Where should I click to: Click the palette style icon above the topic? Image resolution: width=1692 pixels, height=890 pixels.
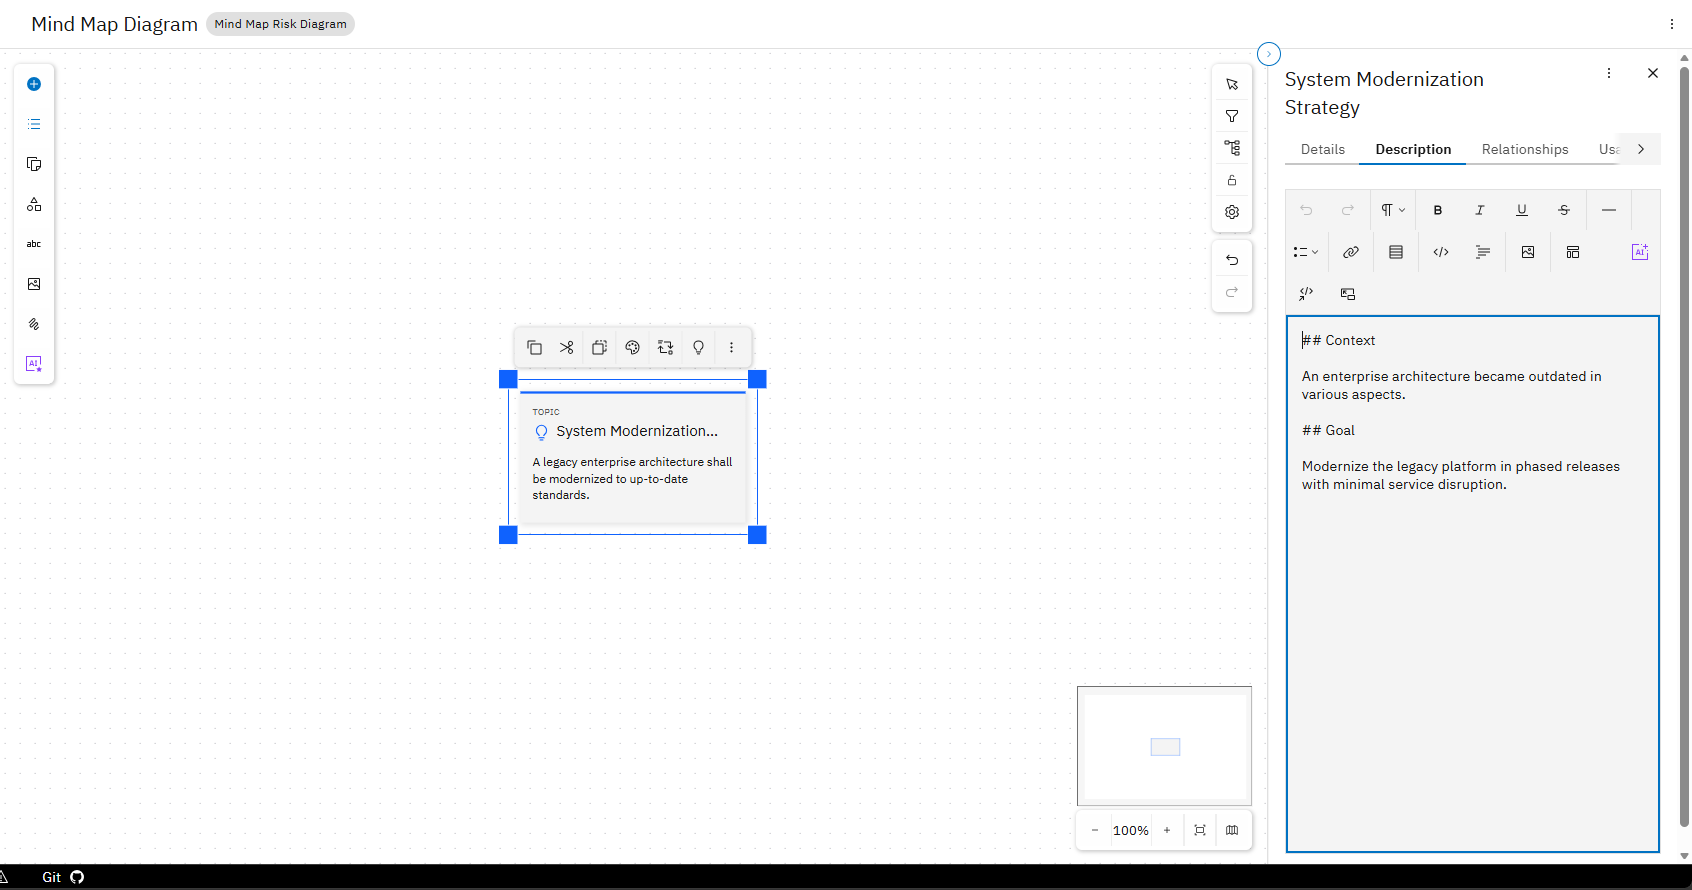pyautogui.click(x=632, y=347)
